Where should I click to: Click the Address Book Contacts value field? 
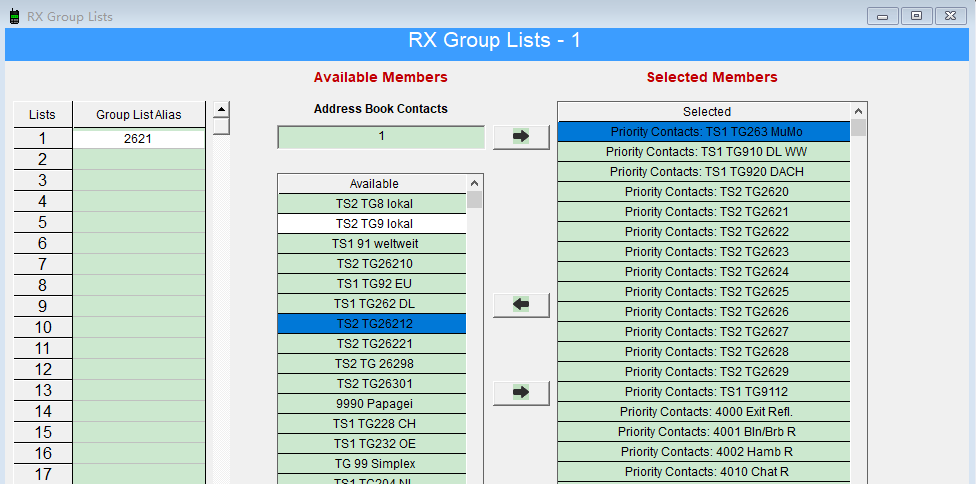click(381, 137)
